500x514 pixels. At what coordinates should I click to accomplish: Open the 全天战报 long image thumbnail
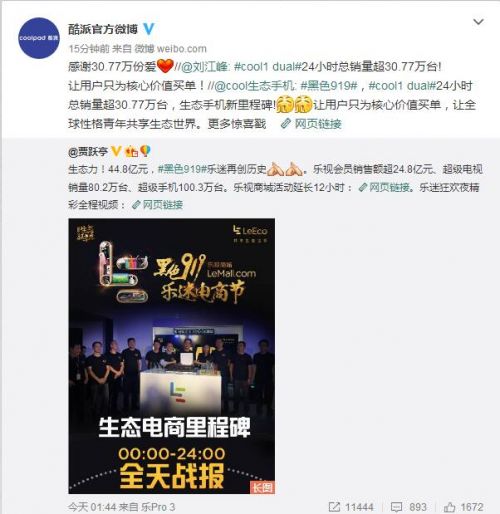pos(172,356)
